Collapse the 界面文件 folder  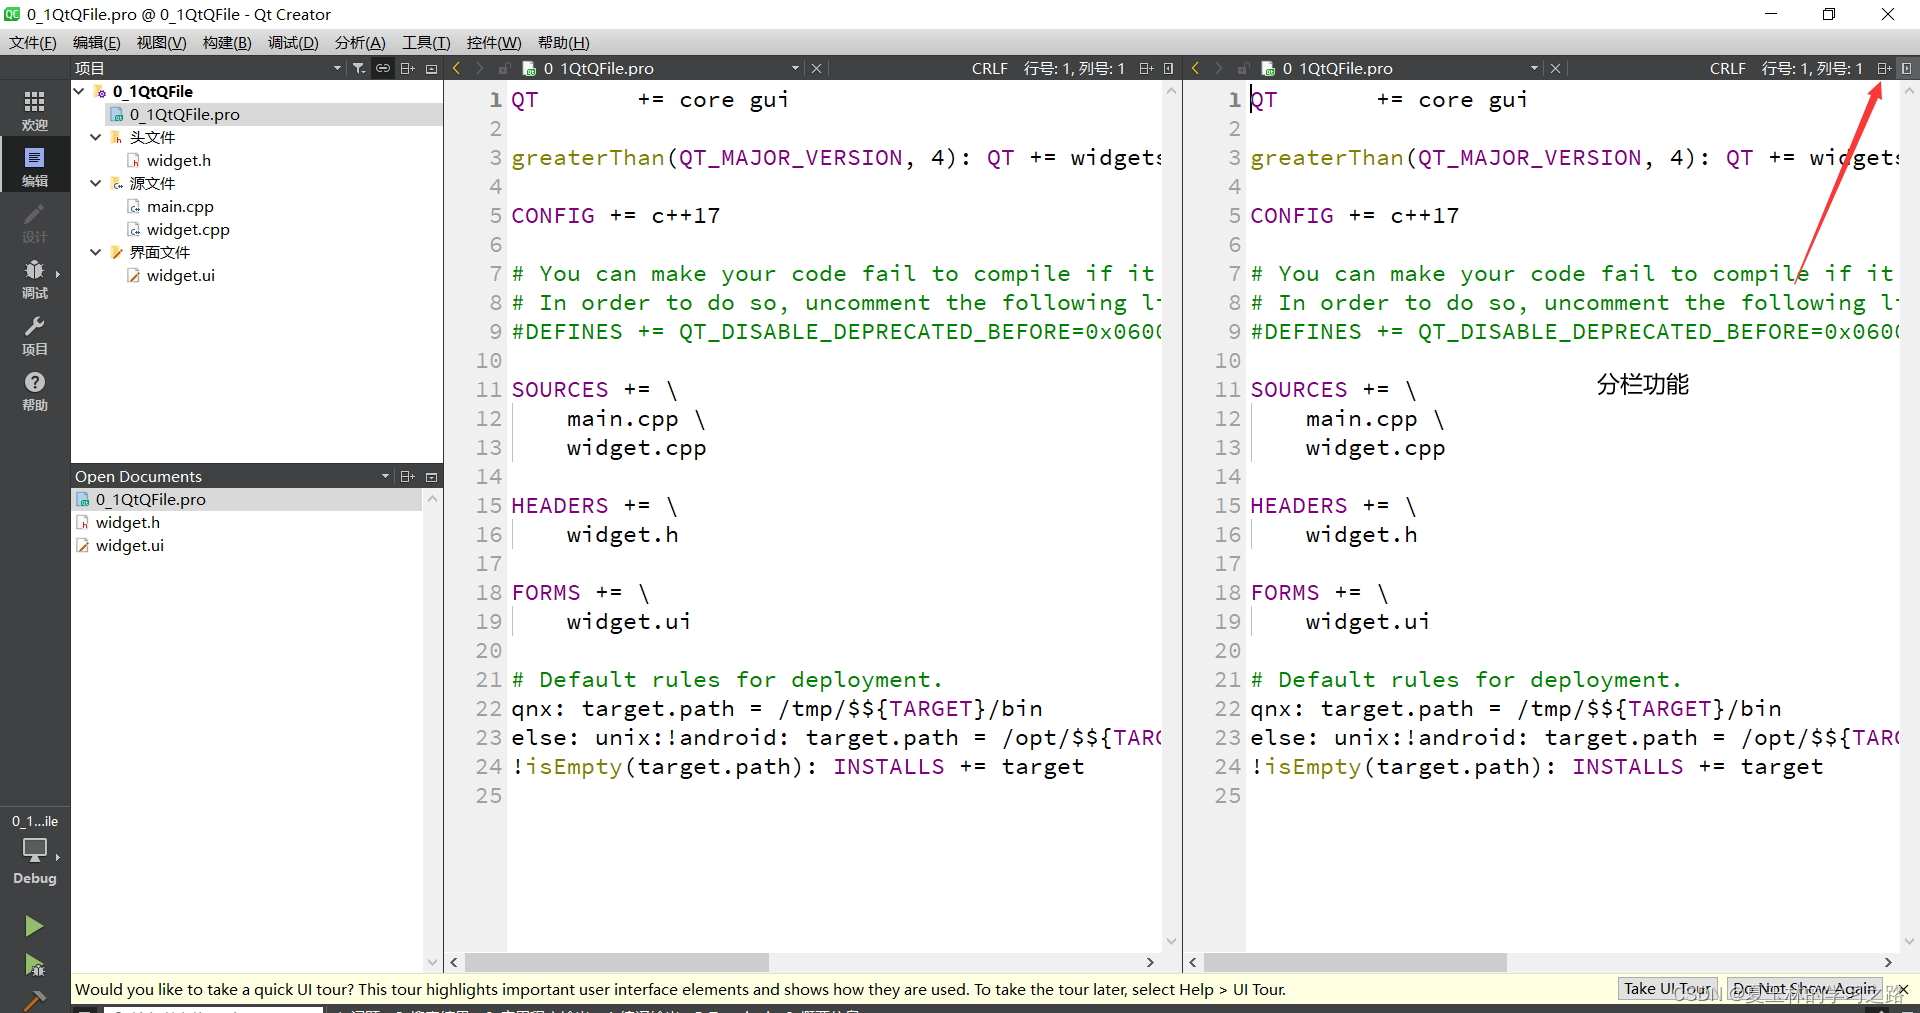96,252
